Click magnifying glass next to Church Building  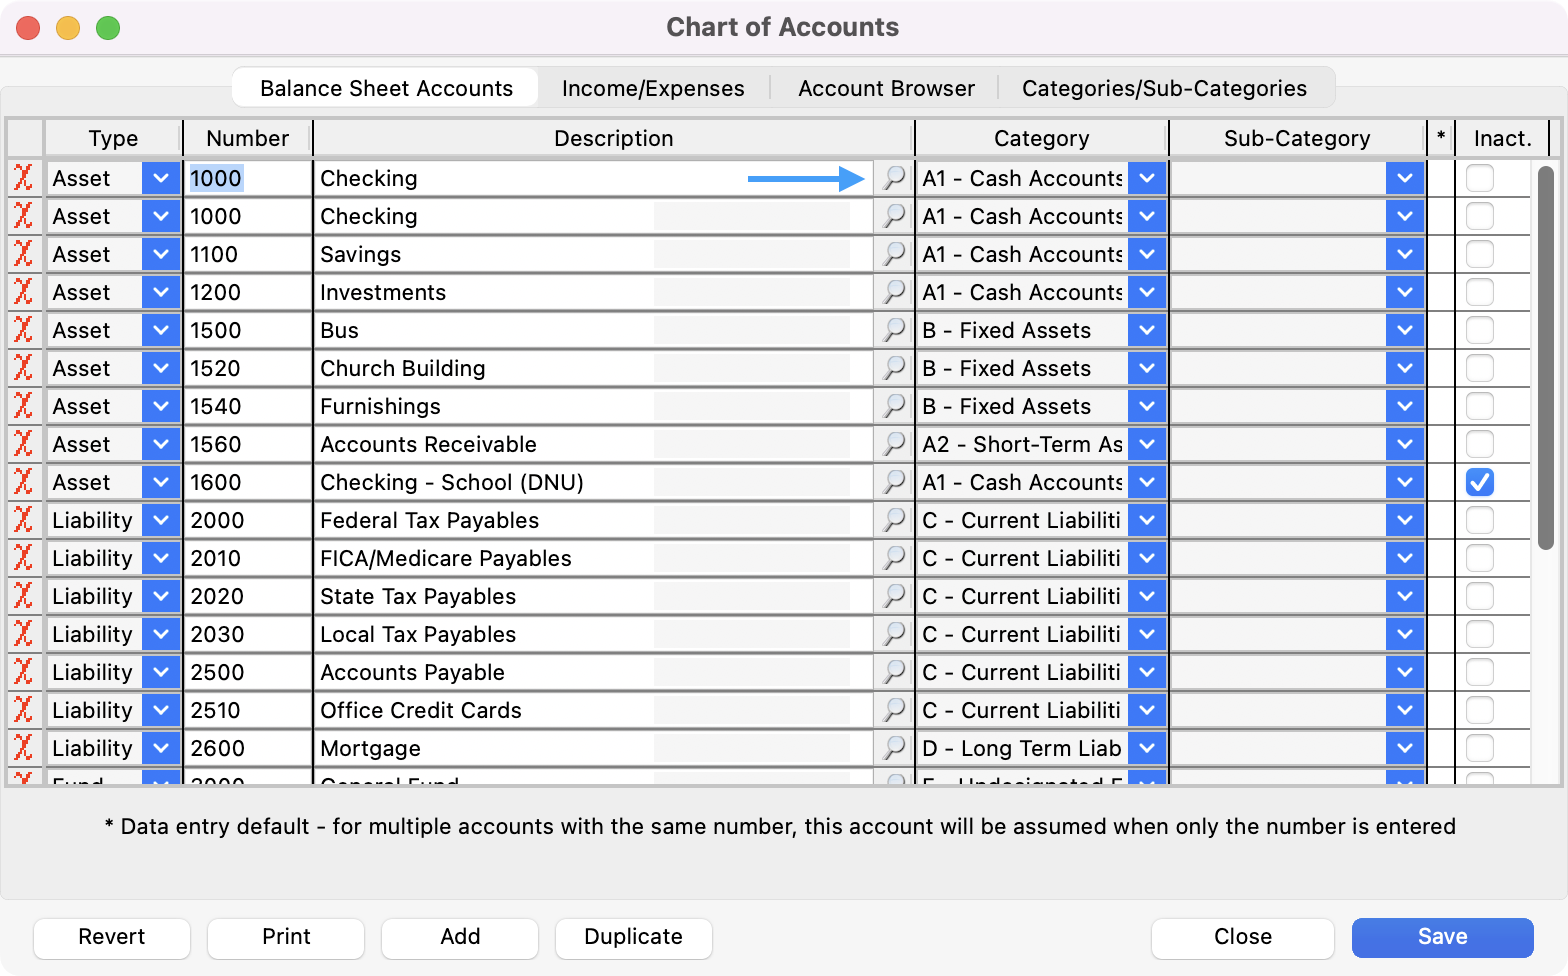893,368
